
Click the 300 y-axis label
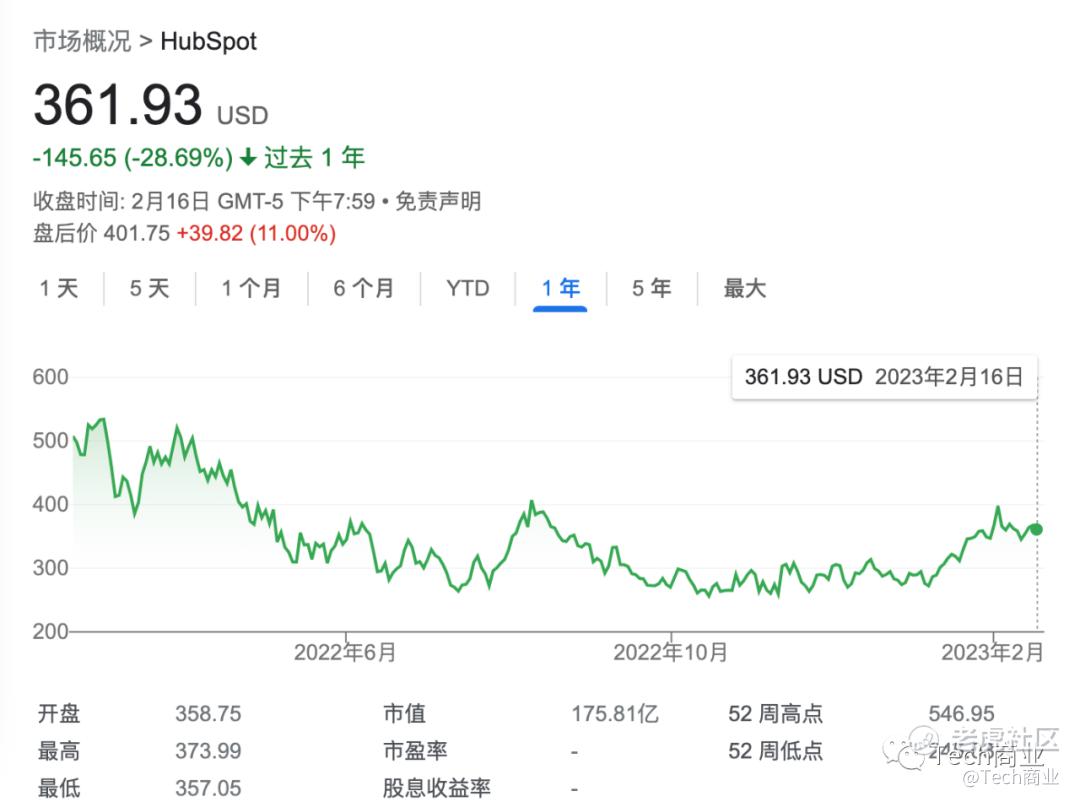pyautogui.click(x=50, y=568)
